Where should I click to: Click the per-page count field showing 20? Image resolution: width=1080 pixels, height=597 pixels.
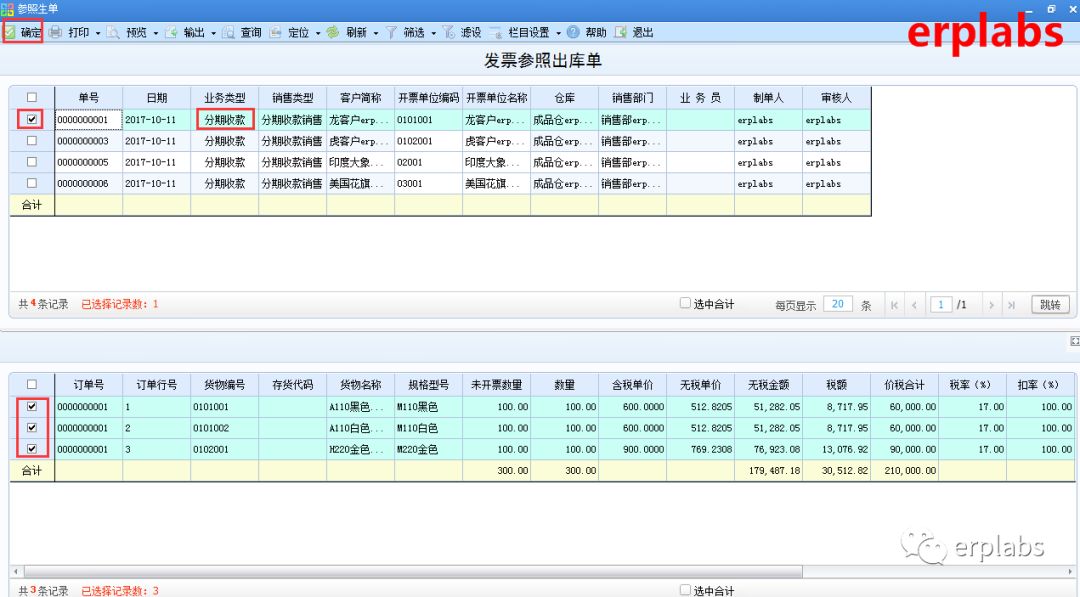coord(838,304)
